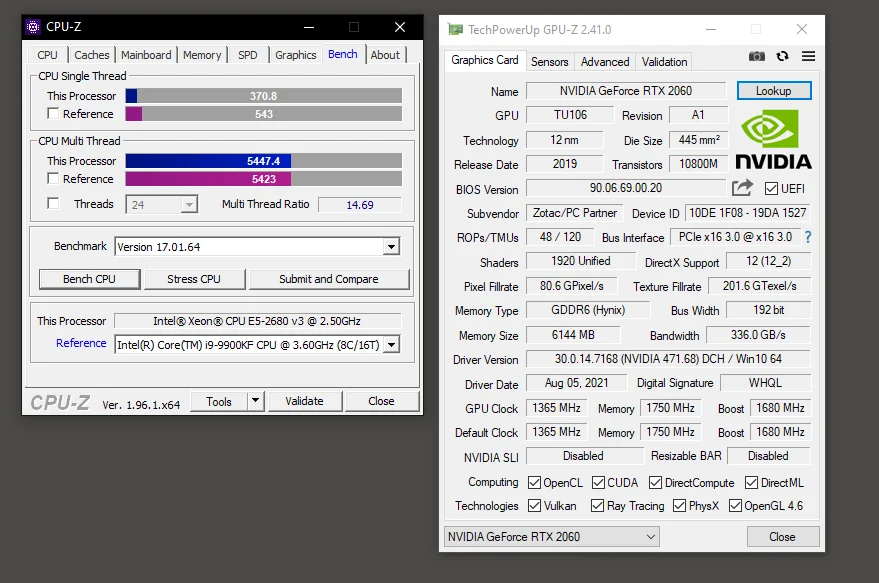
Task: Click the Stress CPU button
Action: 194,279
